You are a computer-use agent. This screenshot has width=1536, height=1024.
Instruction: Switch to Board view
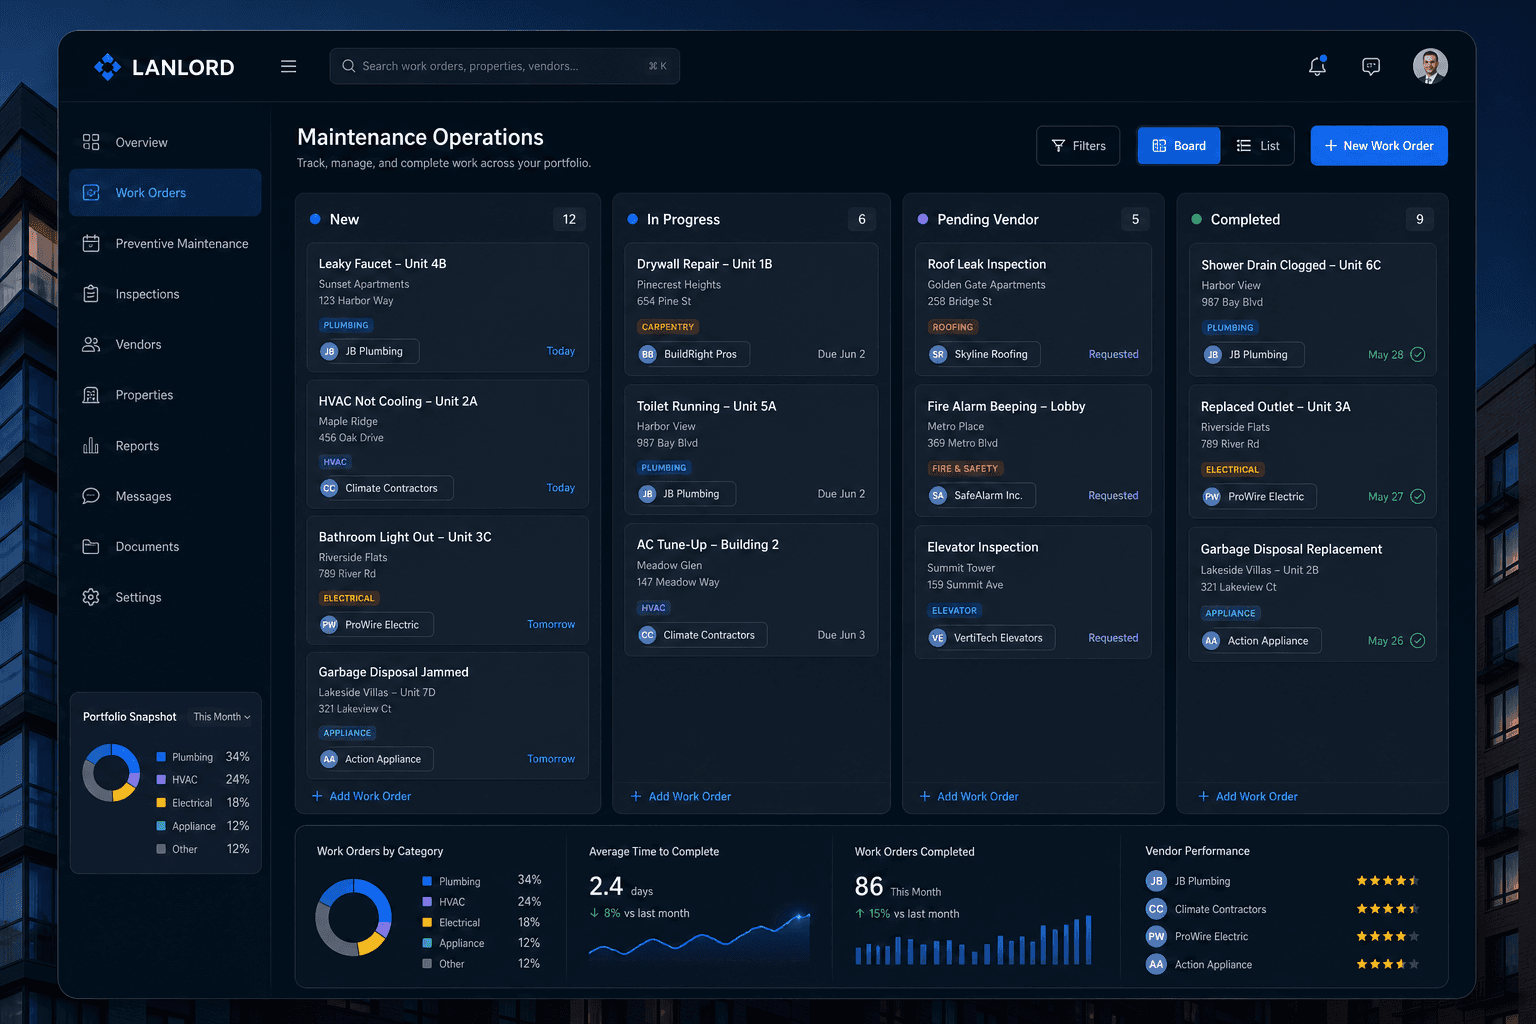pos(1179,146)
